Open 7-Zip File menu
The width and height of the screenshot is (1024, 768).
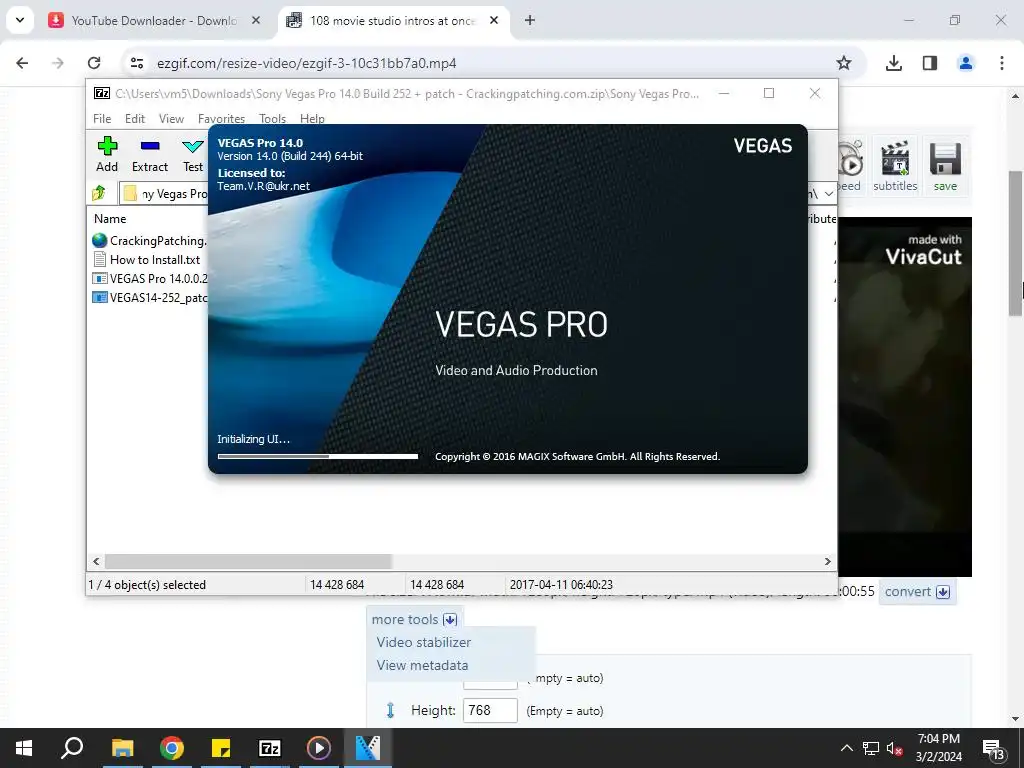coord(102,118)
